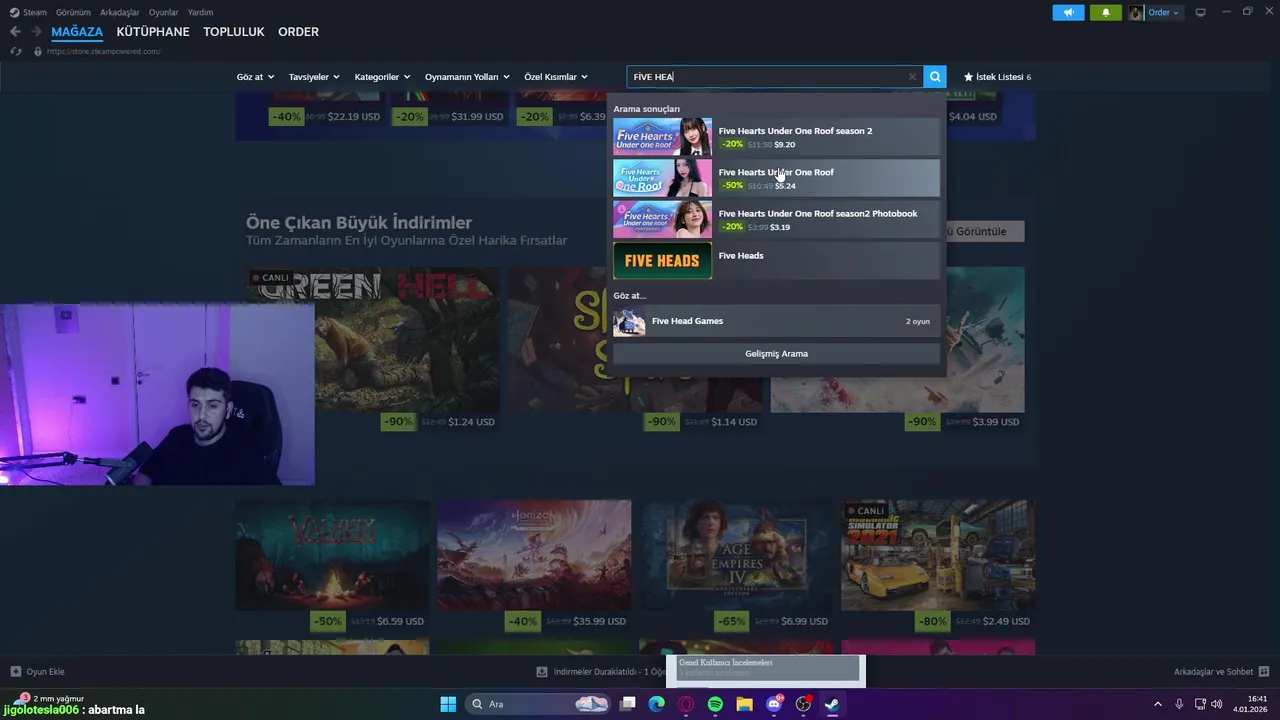The image size is (1280, 720).
Task: Open the Görünüm menu
Action: point(73,12)
